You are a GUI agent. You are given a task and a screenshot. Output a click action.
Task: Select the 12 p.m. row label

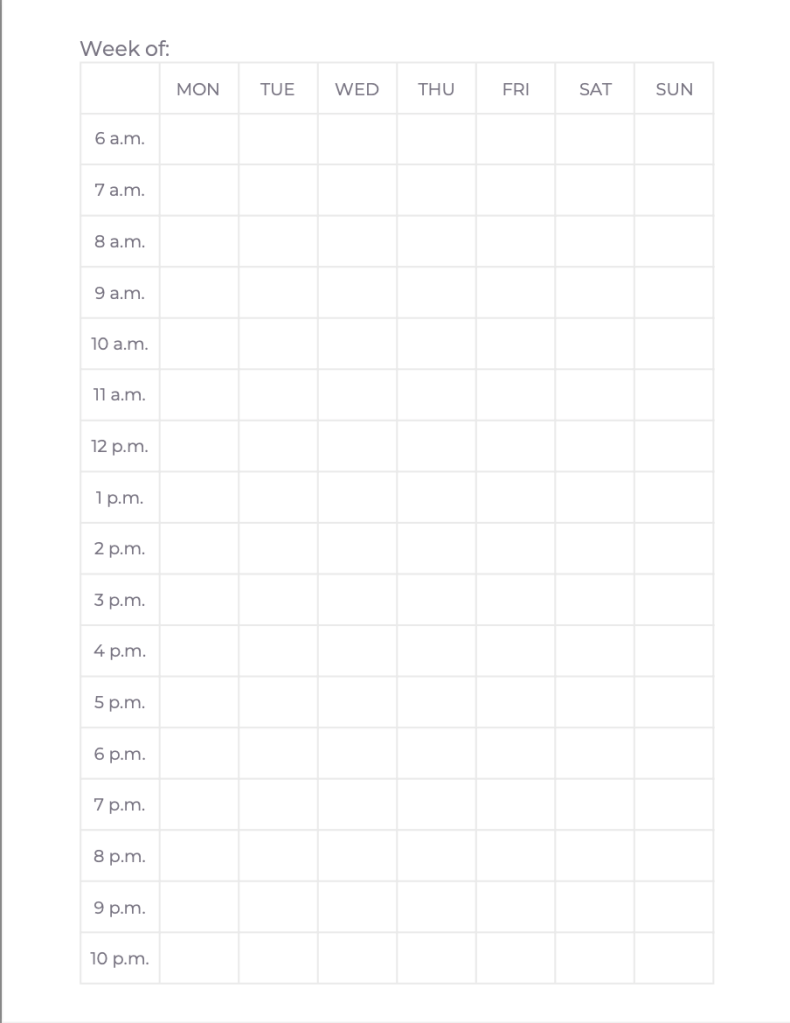point(120,446)
